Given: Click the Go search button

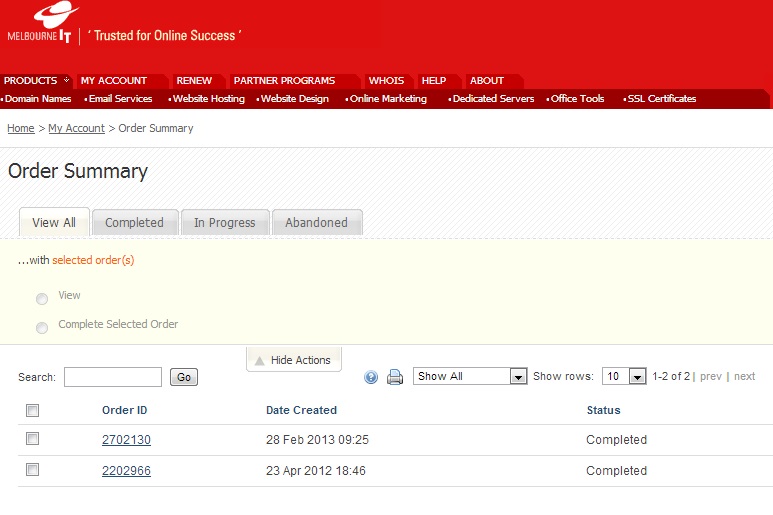Looking at the screenshot, I should click(x=184, y=377).
